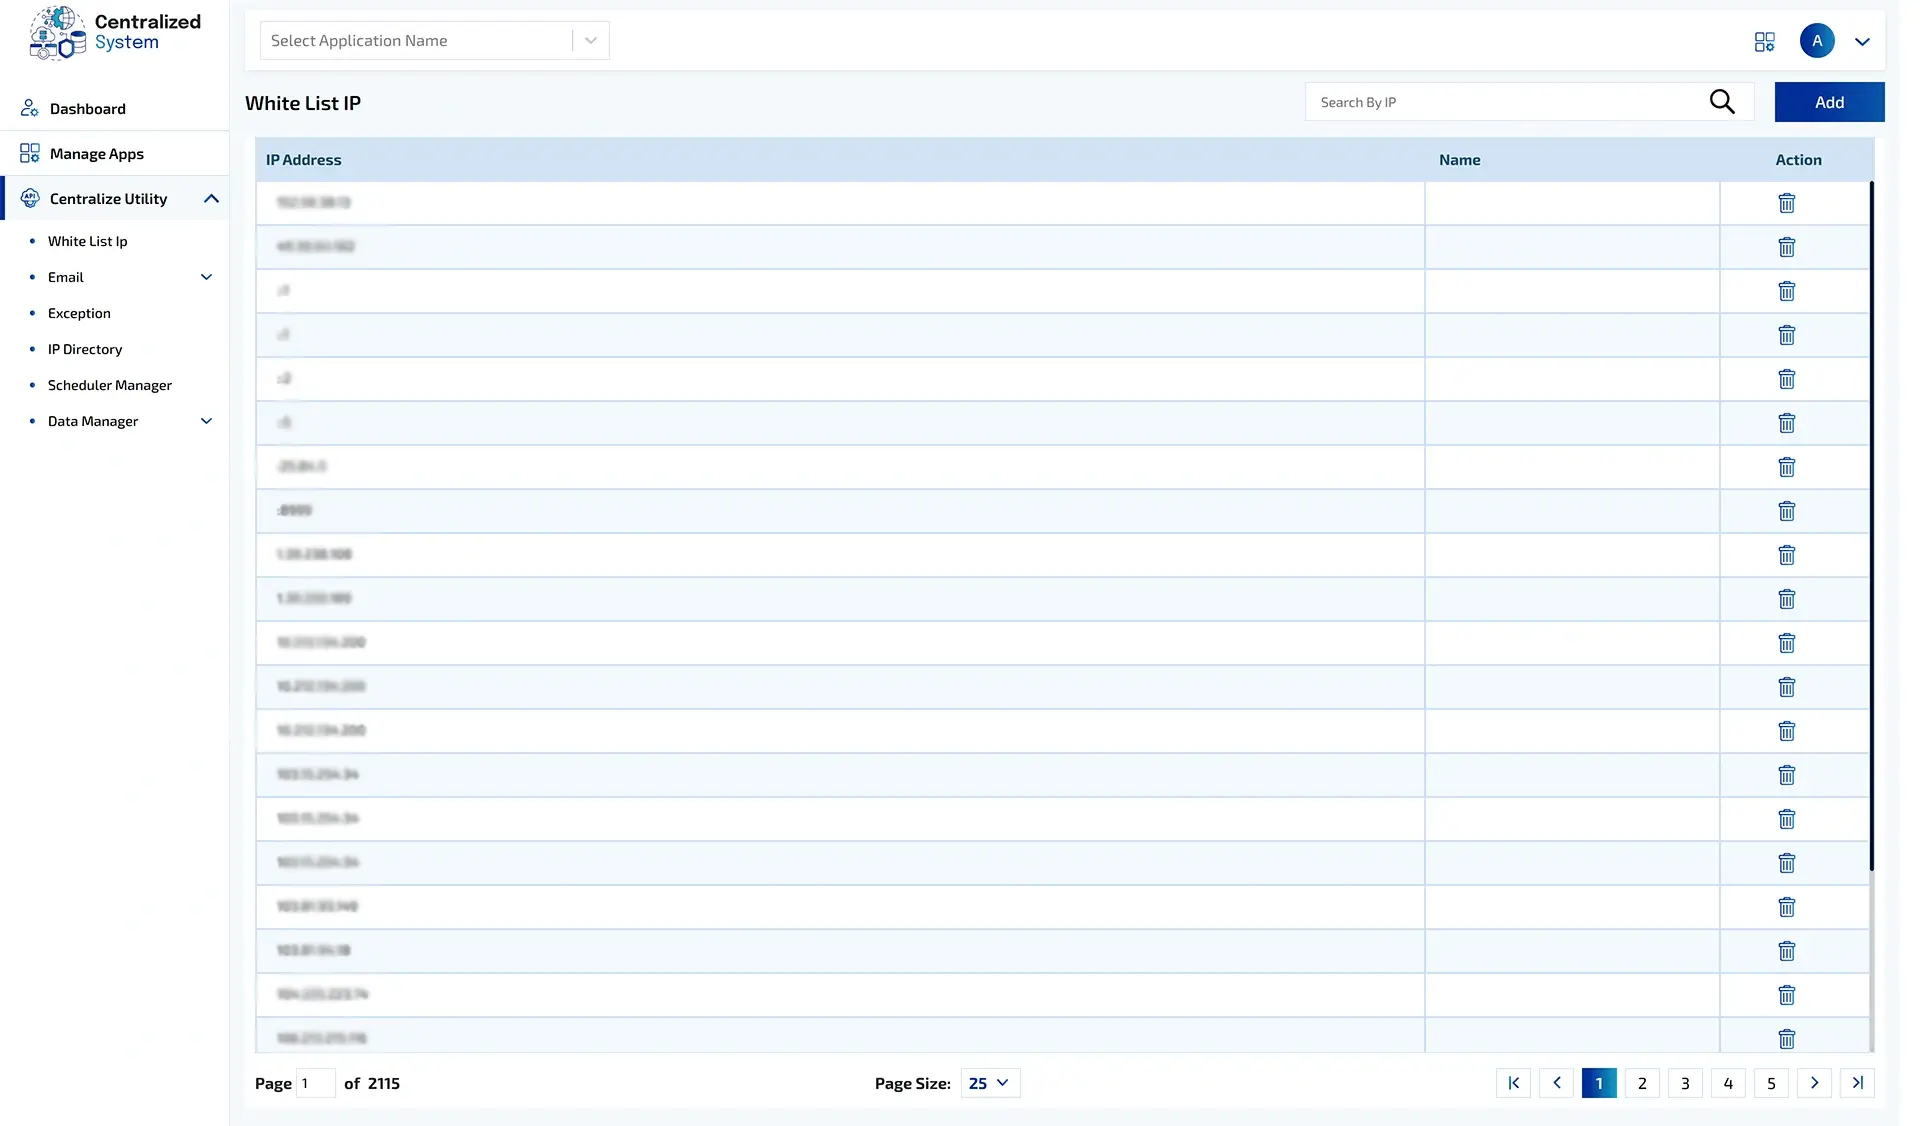Open the apps grid icon in header

(1764, 41)
